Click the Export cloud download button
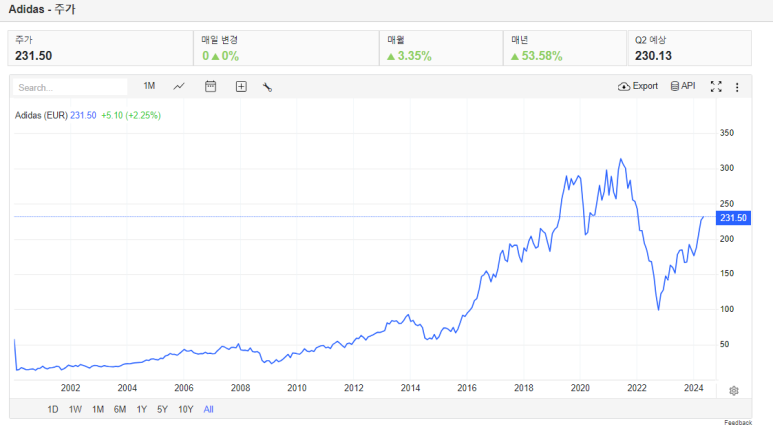The image size is (773, 427). pos(637,86)
